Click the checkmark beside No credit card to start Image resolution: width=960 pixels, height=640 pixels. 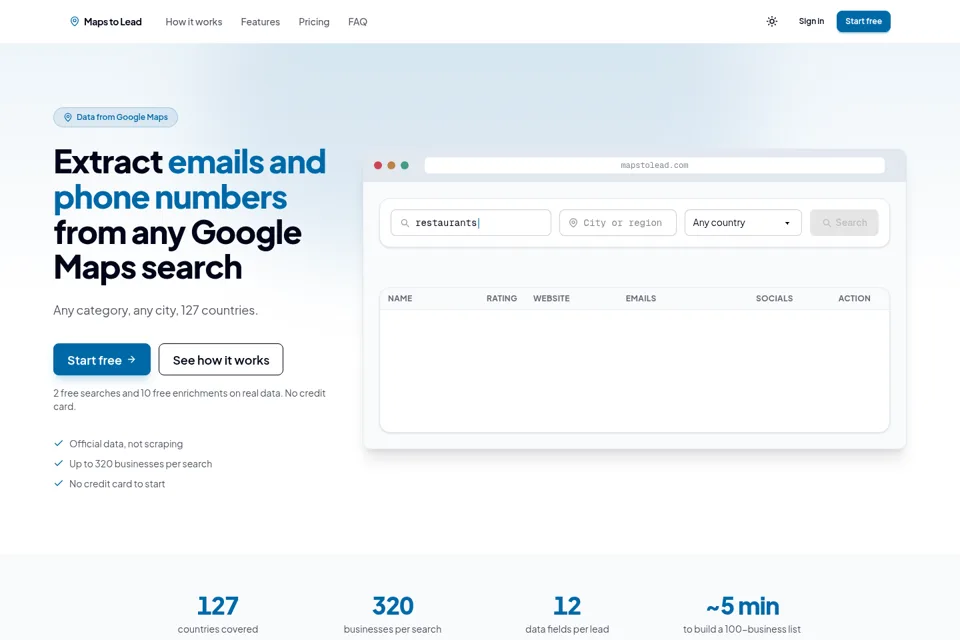[x=59, y=483]
